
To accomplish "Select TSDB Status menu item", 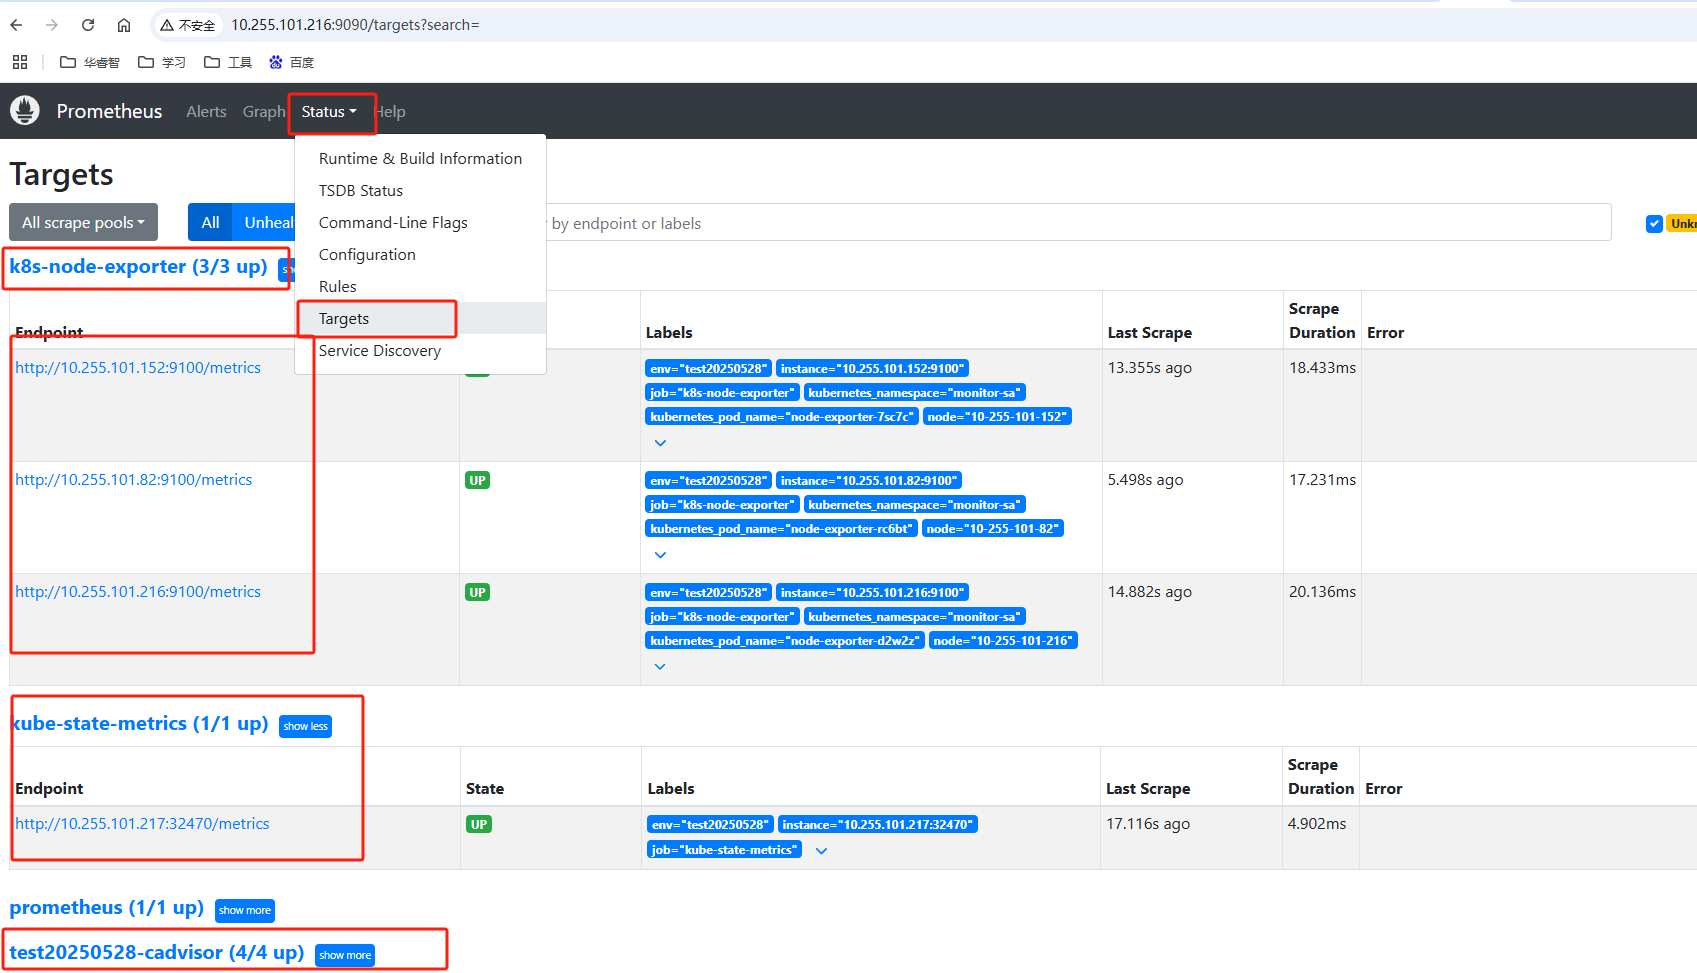I will tap(420, 190).
